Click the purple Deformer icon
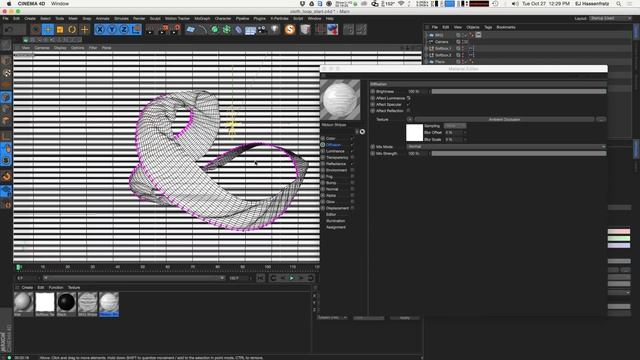640x360 pixels. (x=238, y=29)
